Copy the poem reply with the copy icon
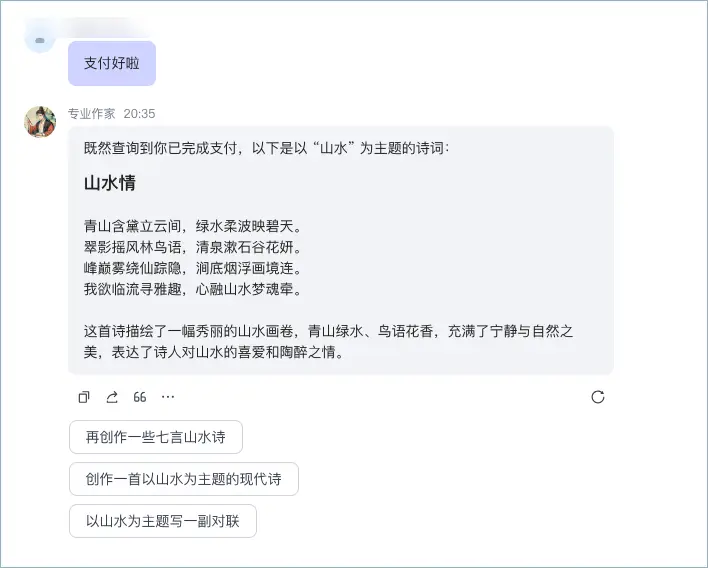The height and width of the screenshot is (568, 708). 84,397
